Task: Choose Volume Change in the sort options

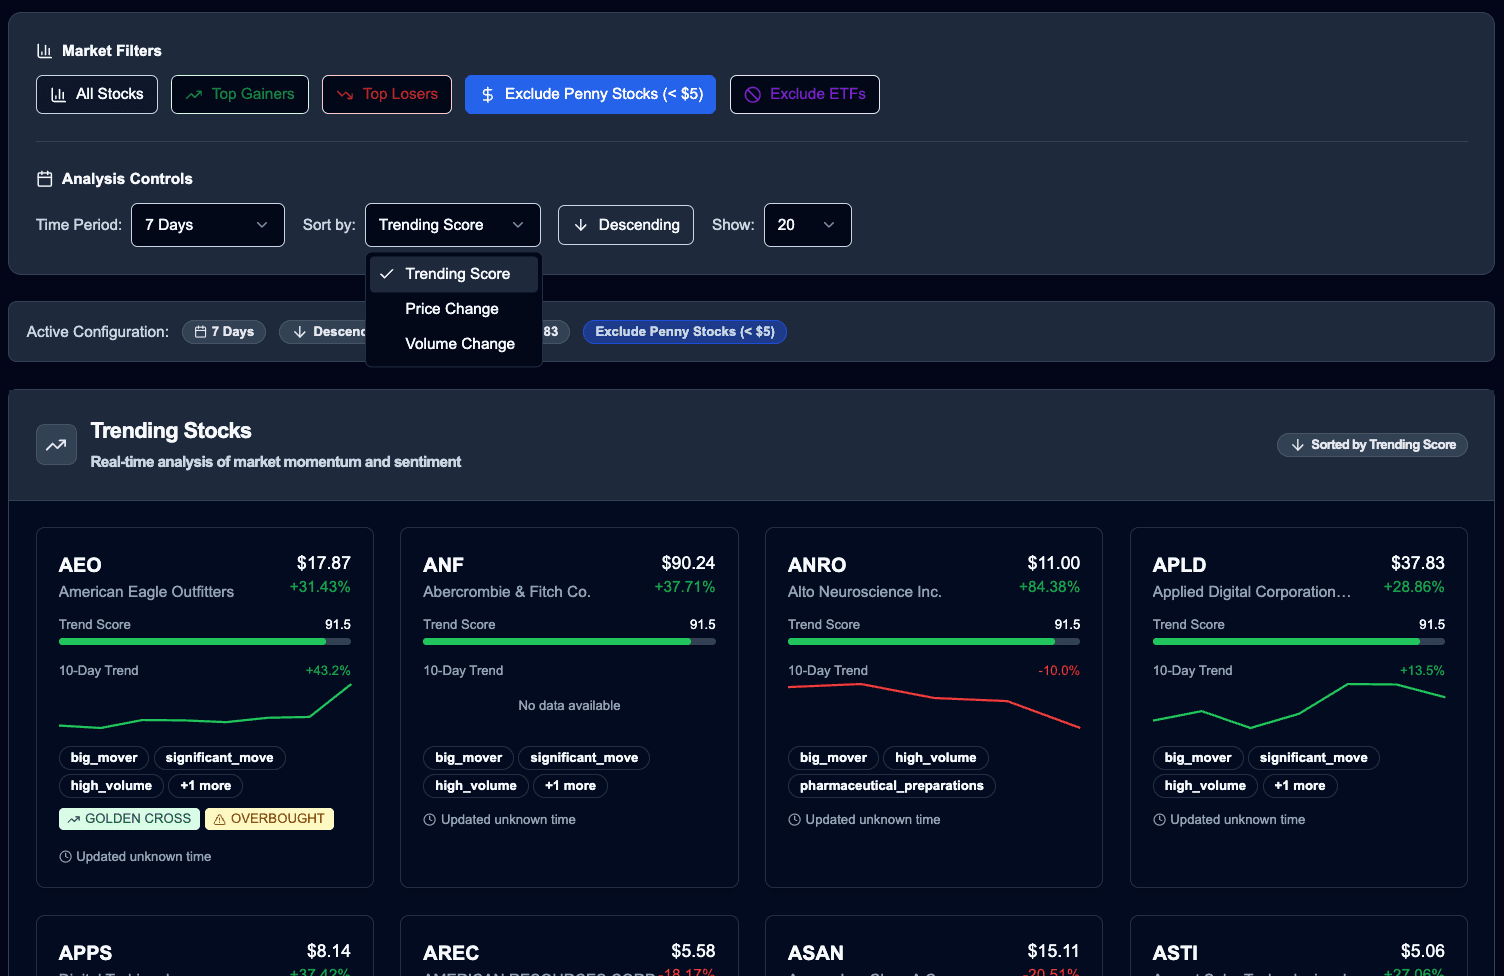Action: [x=459, y=343]
